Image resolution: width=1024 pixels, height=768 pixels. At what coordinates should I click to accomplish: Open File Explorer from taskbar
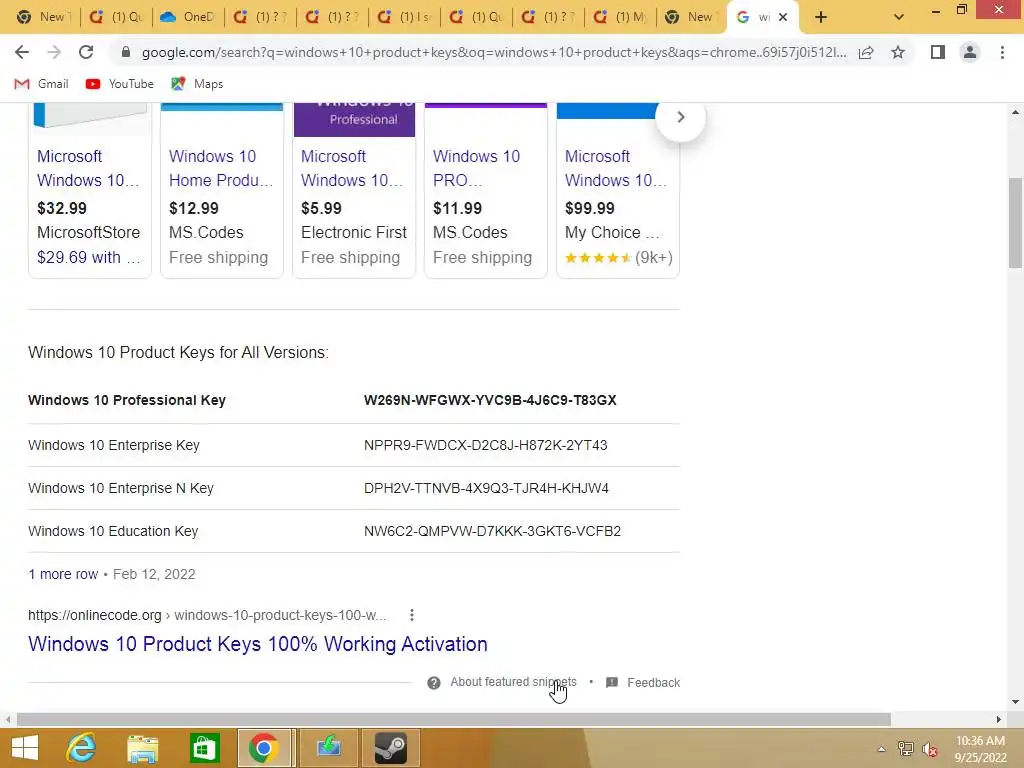point(142,748)
